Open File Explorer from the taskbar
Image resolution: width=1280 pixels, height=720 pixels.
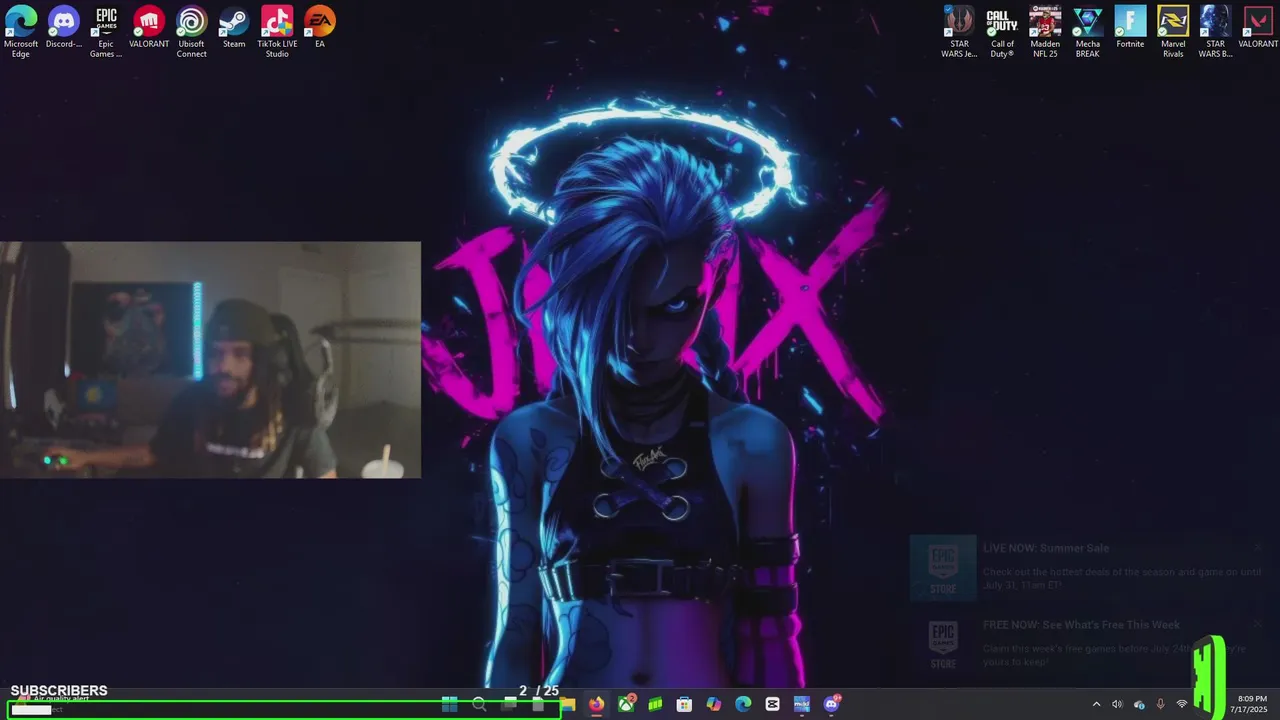[x=567, y=705]
